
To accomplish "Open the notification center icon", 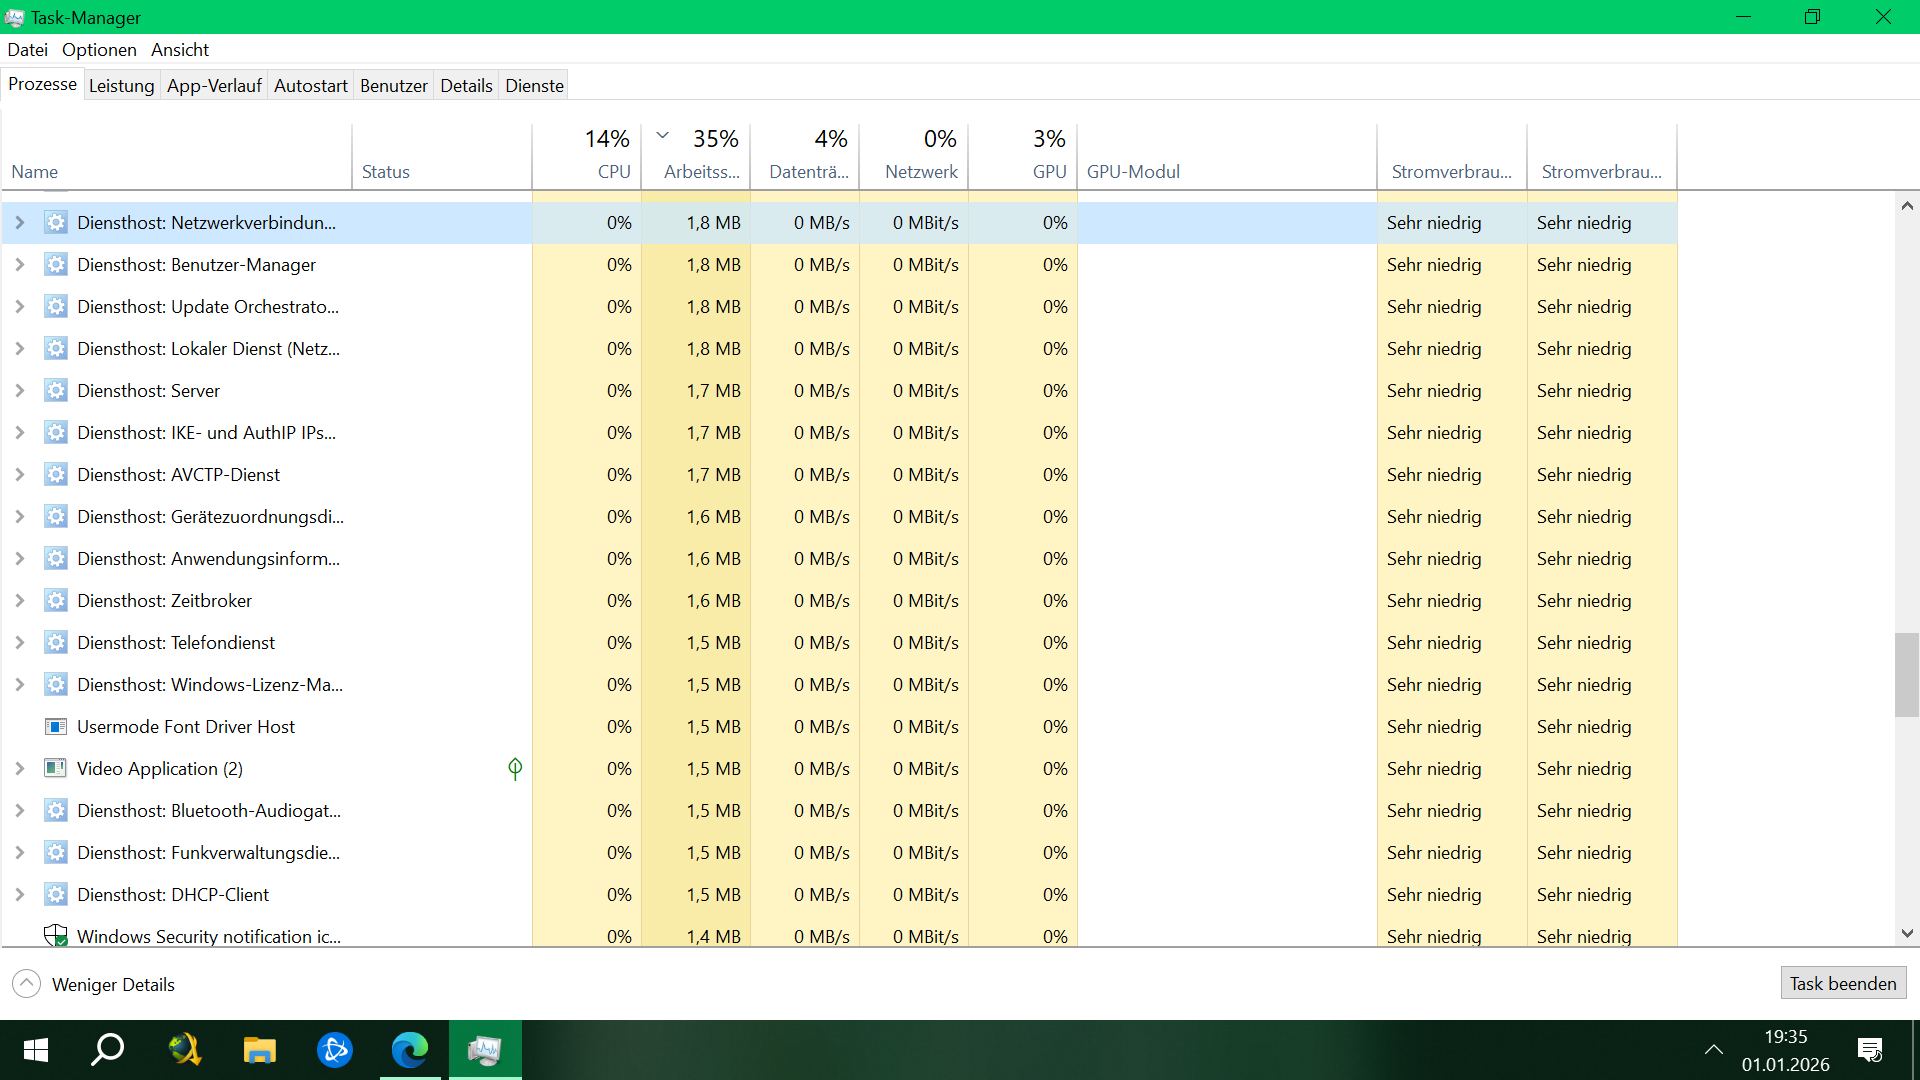I will (1869, 1050).
